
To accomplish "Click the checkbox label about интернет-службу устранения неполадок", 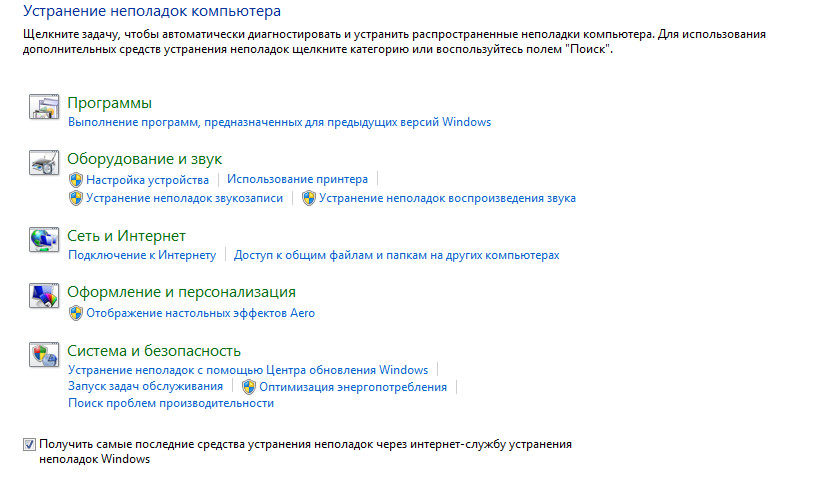I will (x=305, y=452).
